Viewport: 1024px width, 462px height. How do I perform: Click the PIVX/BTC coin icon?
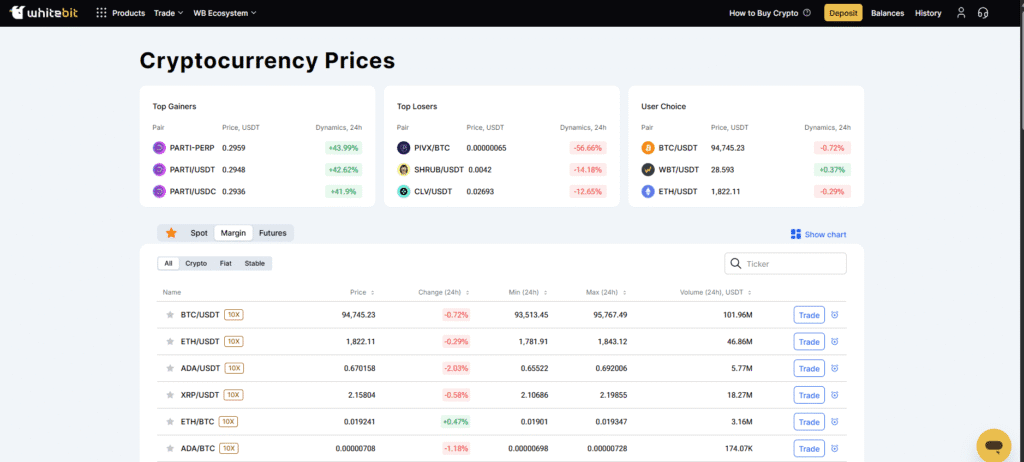(403, 148)
